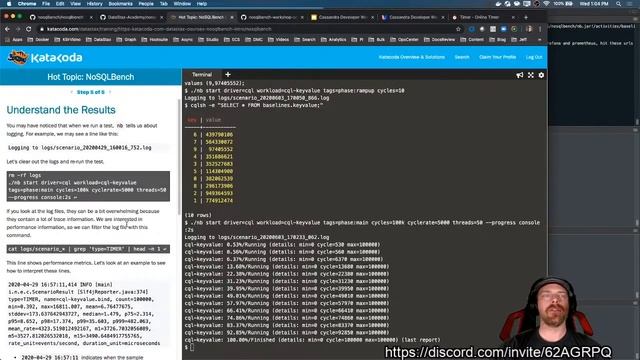
Task: Open the Search link in Katacoda header
Action: point(462,57)
